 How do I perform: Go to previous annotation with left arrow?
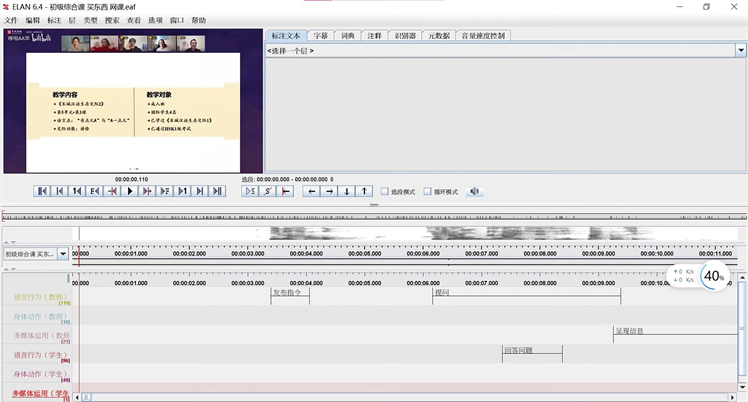click(x=312, y=191)
